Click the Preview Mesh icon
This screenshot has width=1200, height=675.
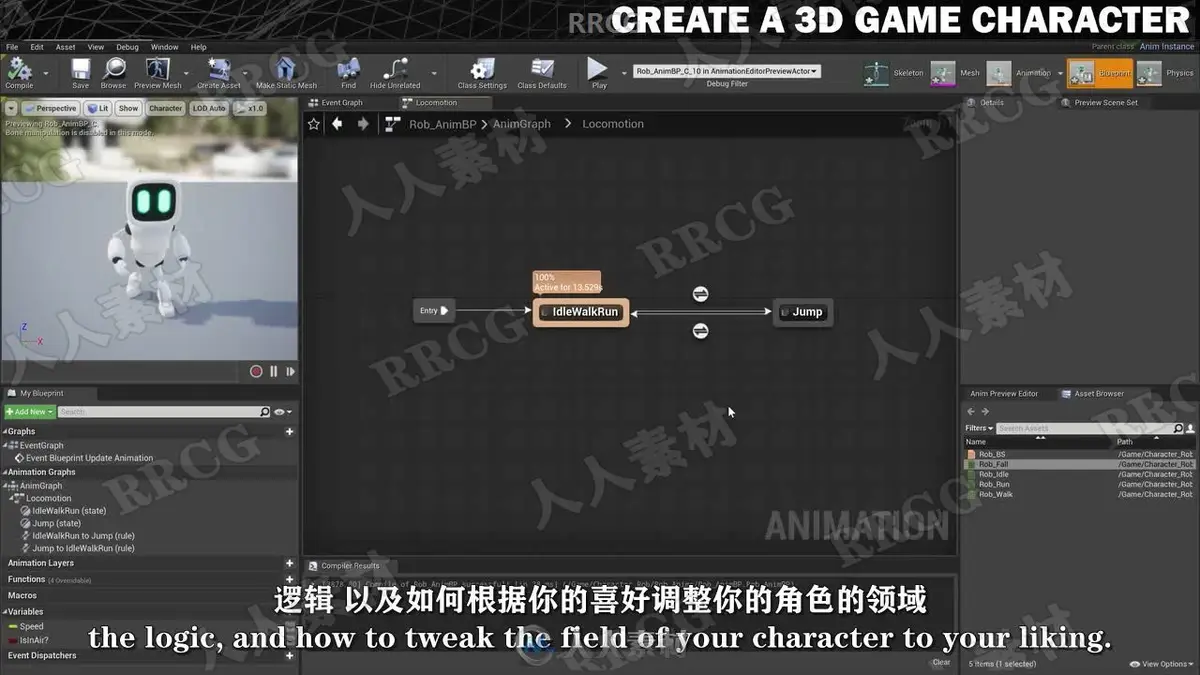click(x=157, y=69)
